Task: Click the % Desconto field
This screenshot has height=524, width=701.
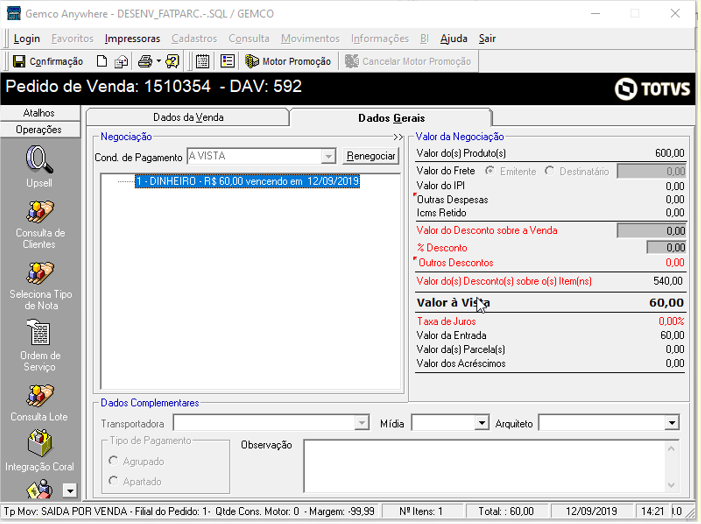Action: (667, 247)
